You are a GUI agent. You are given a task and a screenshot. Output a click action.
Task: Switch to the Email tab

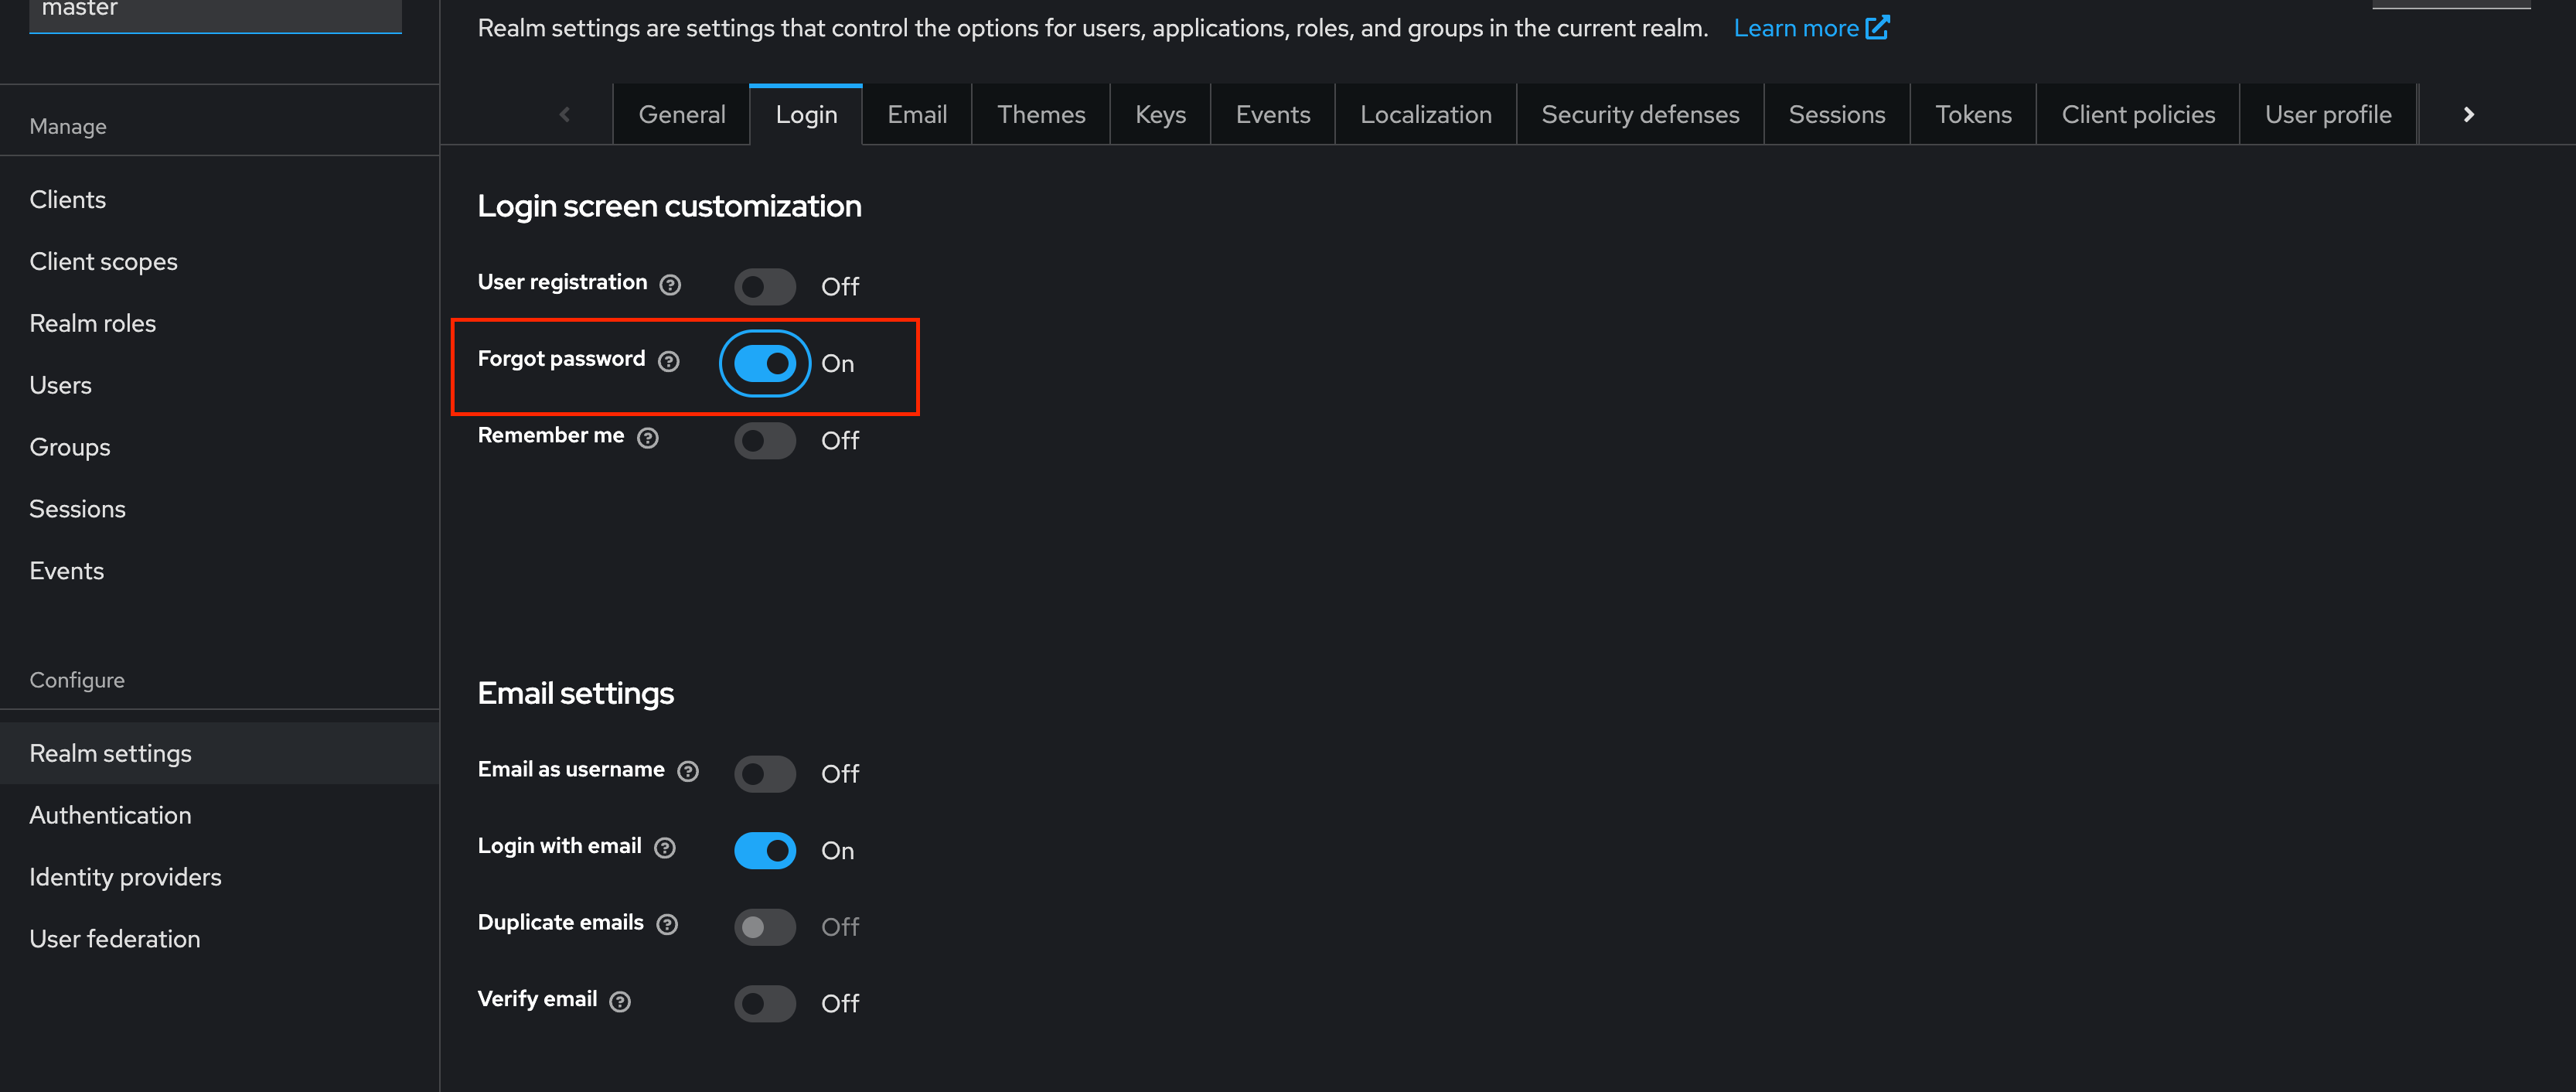(917, 114)
